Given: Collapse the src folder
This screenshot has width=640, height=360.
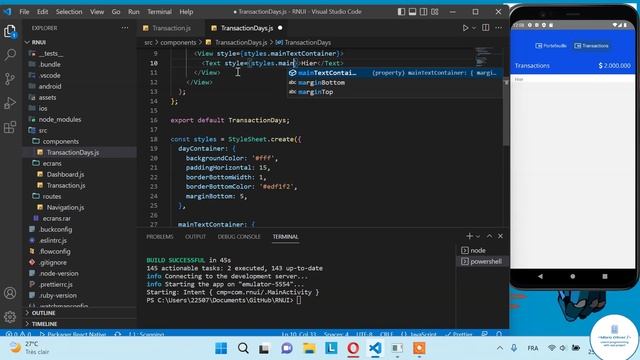Looking at the screenshot, I should (80, 131).
